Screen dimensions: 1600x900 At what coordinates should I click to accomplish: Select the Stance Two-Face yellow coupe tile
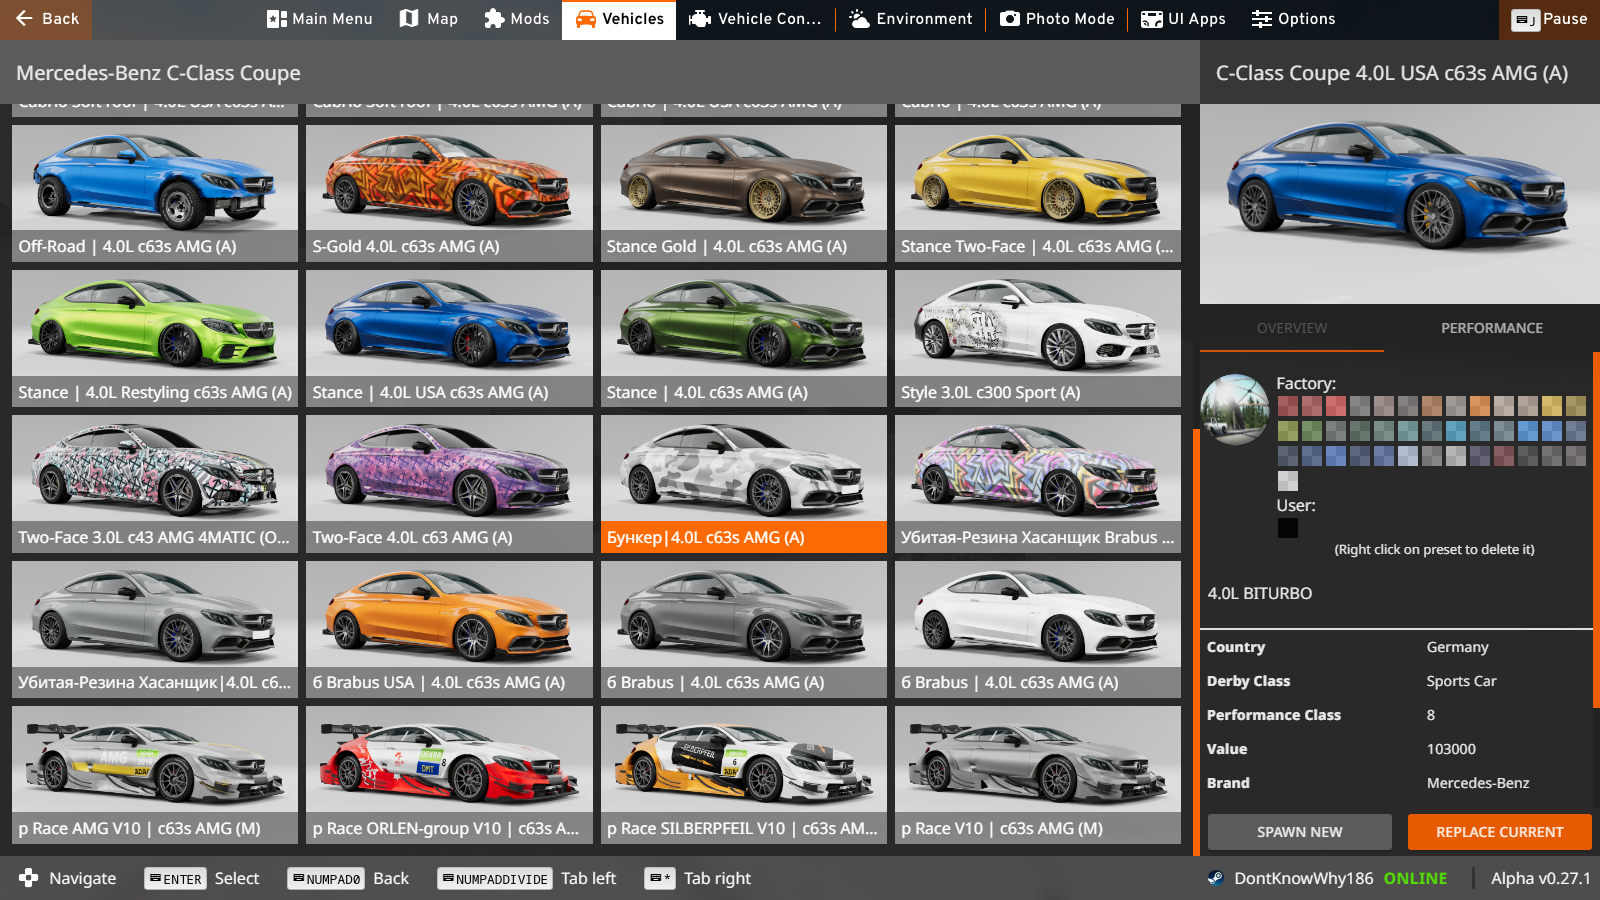(1038, 193)
